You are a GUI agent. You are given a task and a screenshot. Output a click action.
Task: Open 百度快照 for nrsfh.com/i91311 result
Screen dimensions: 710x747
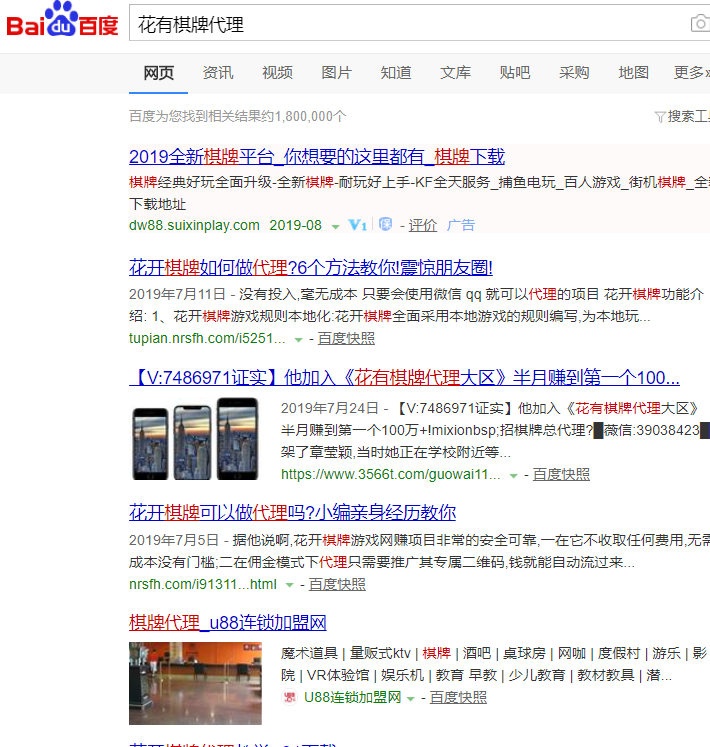pyautogui.click(x=337, y=585)
